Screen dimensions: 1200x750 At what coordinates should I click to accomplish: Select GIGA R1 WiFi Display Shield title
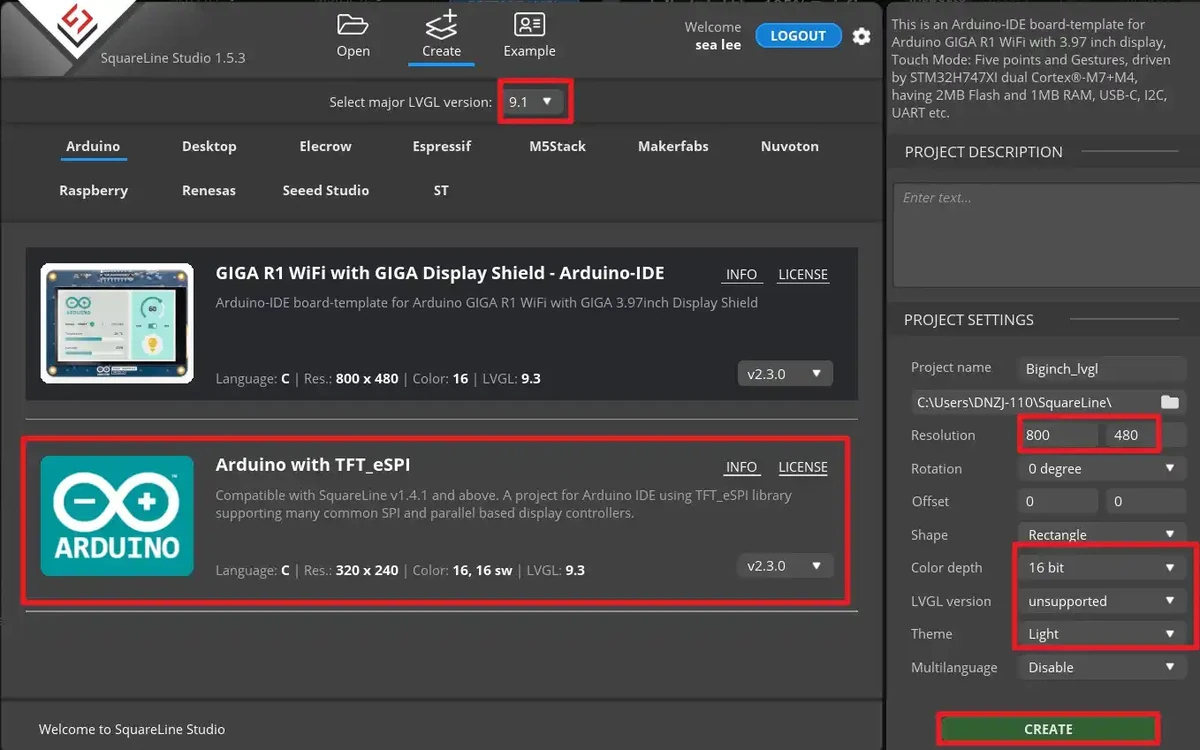pos(440,273)
